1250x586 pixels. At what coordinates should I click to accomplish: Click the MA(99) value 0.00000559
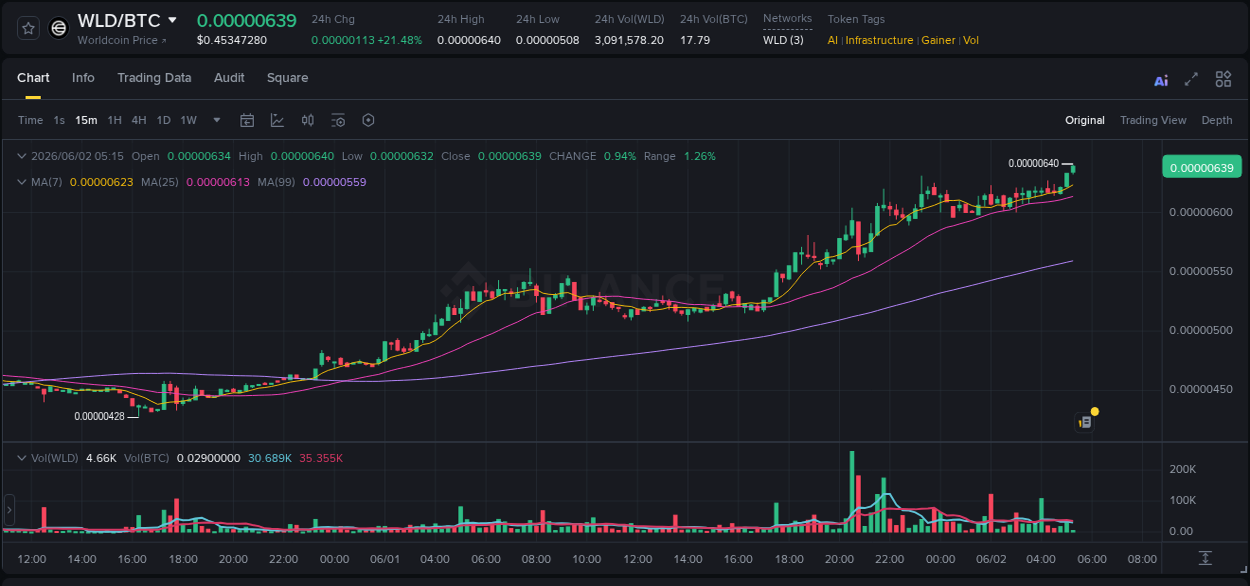334,182
